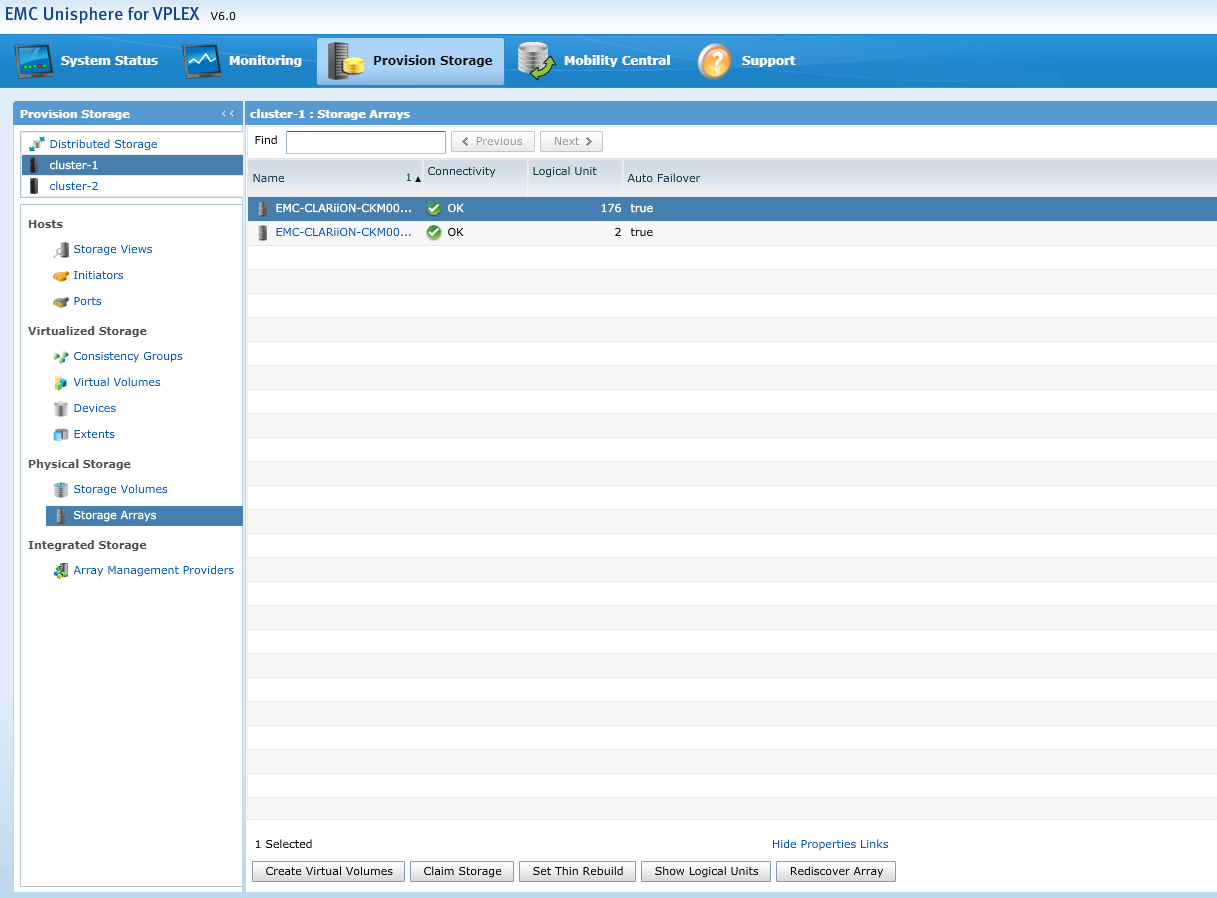Image resolution: width=1217 pixels, height=898 pixels.
Task: Click the 176 logical unit value
Action: point(611,209)
